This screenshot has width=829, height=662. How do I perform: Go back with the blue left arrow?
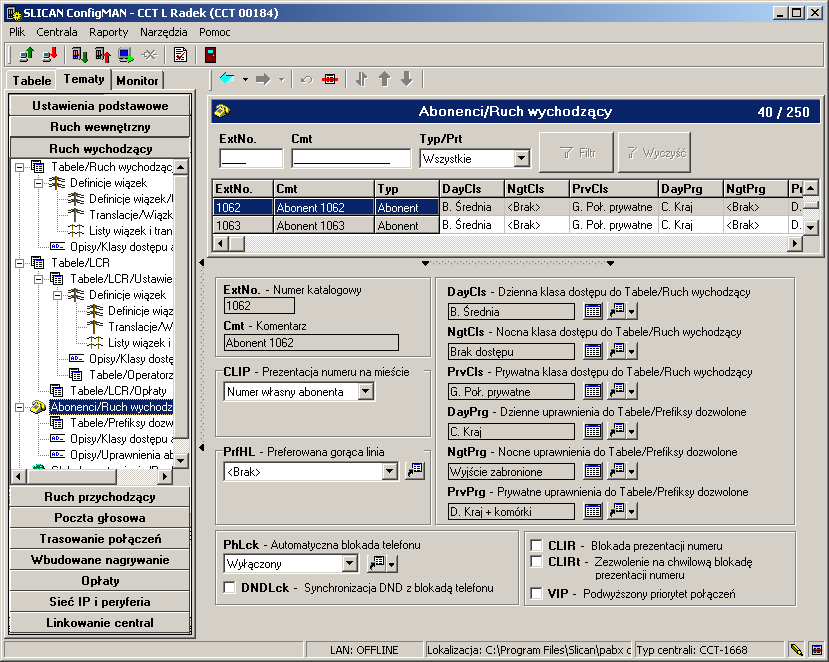227,79
